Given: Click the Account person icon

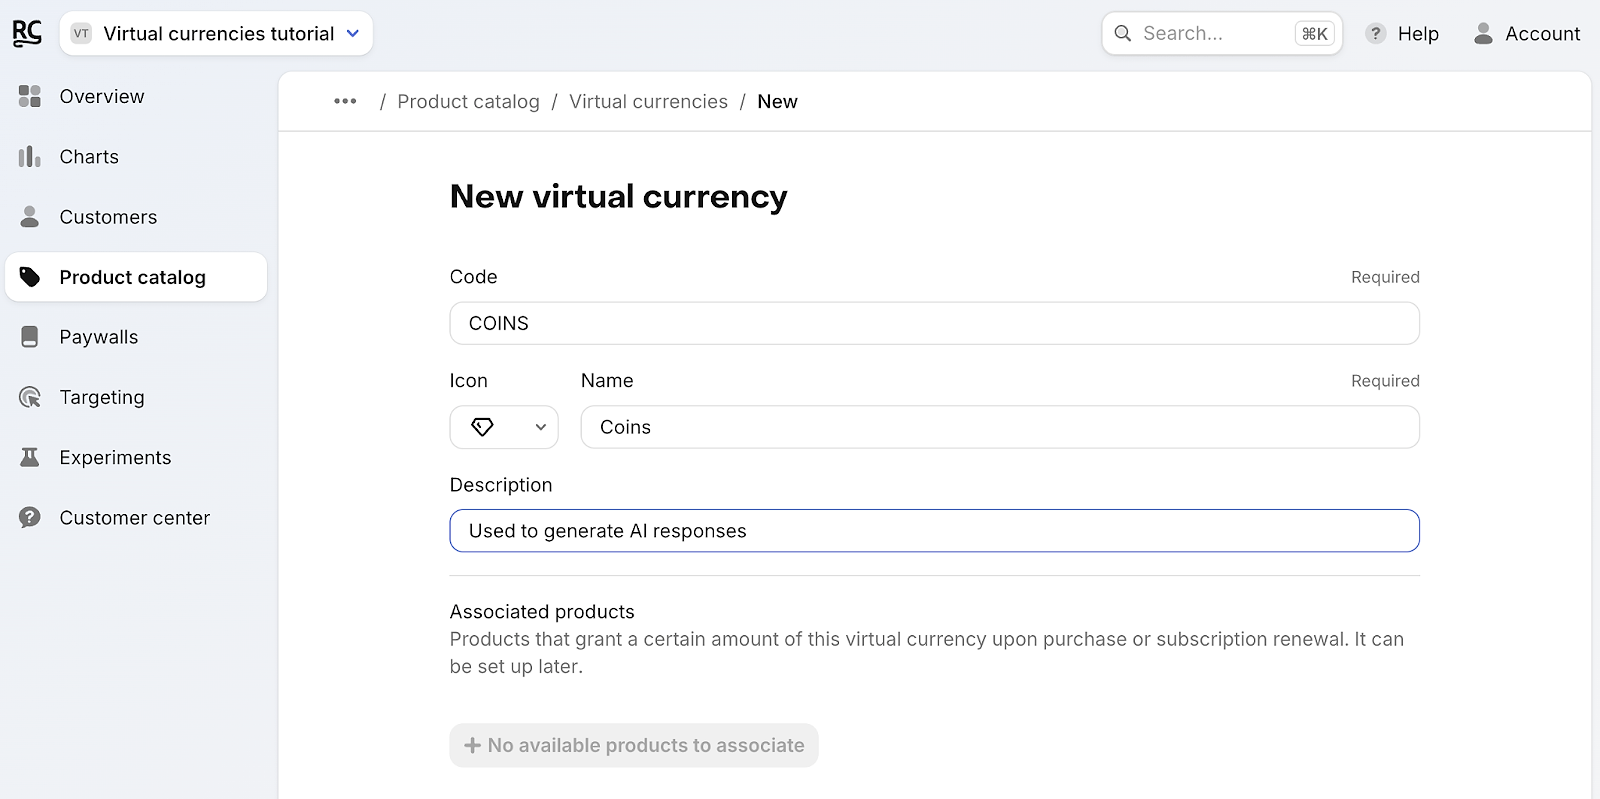Looking at the screenshot, I should [x=1484, y=33].
